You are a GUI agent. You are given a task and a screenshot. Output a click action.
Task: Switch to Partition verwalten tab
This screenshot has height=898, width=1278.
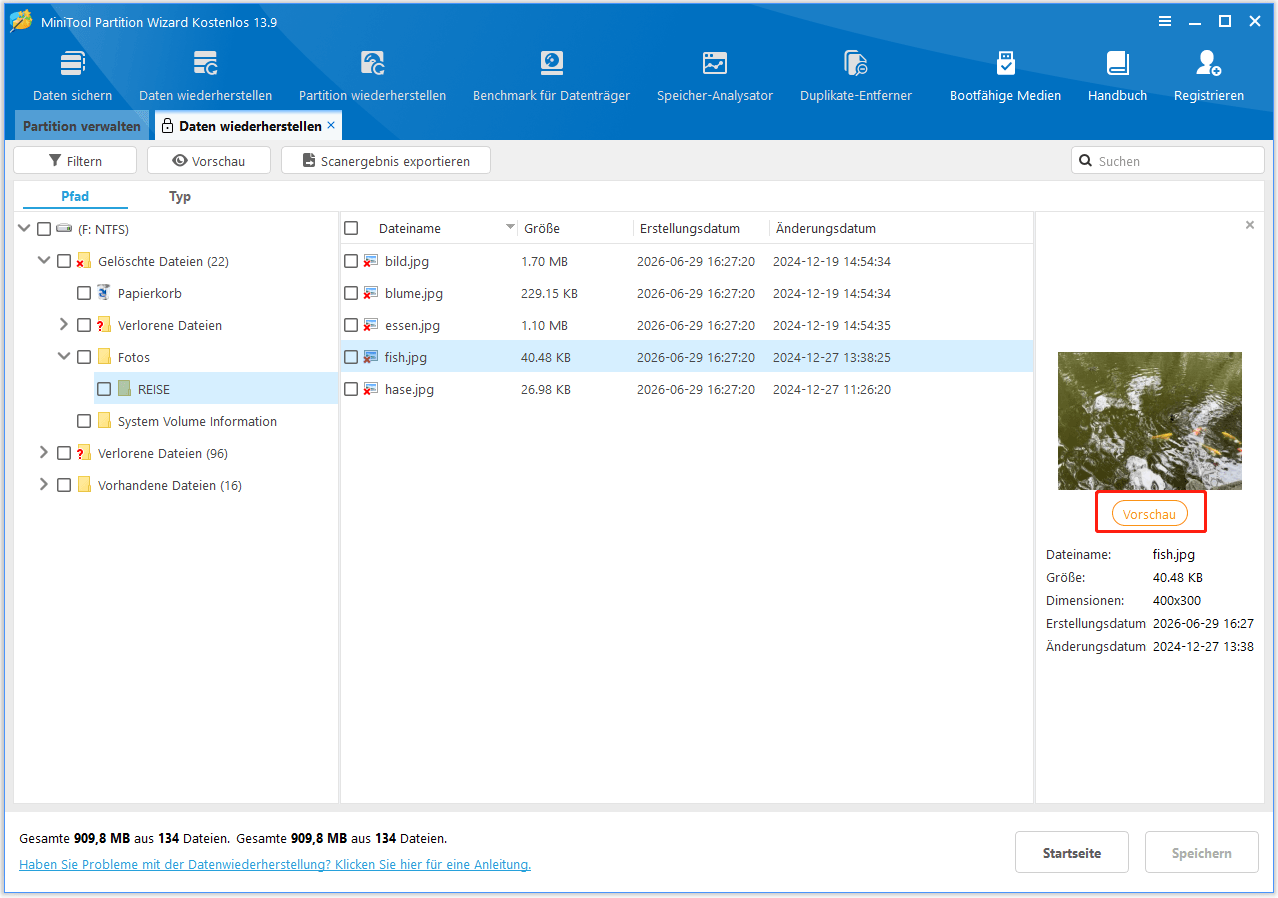coord(82,126)
